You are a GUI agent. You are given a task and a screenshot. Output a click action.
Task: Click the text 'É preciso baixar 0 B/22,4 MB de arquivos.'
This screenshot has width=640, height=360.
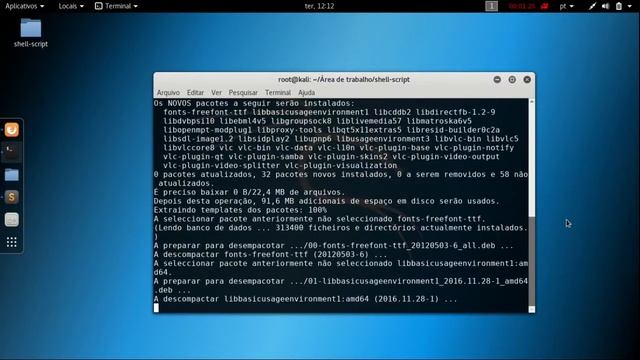coord(249,192)
